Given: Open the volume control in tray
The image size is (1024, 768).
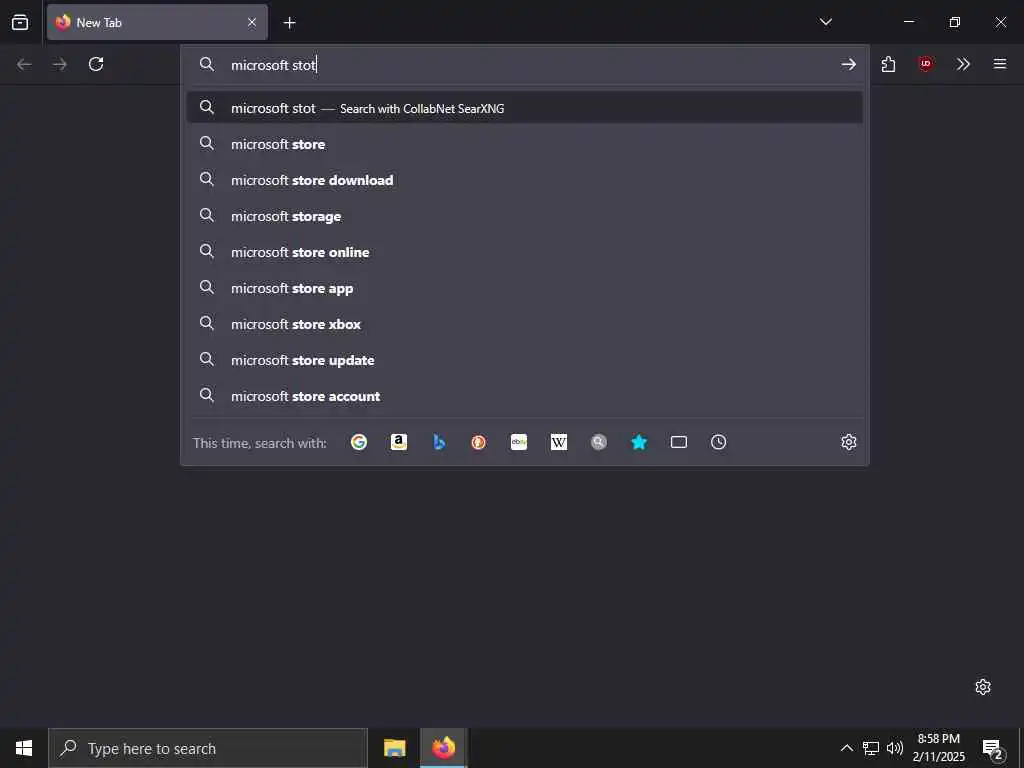Looking at the screenshot, I should 895,748.
